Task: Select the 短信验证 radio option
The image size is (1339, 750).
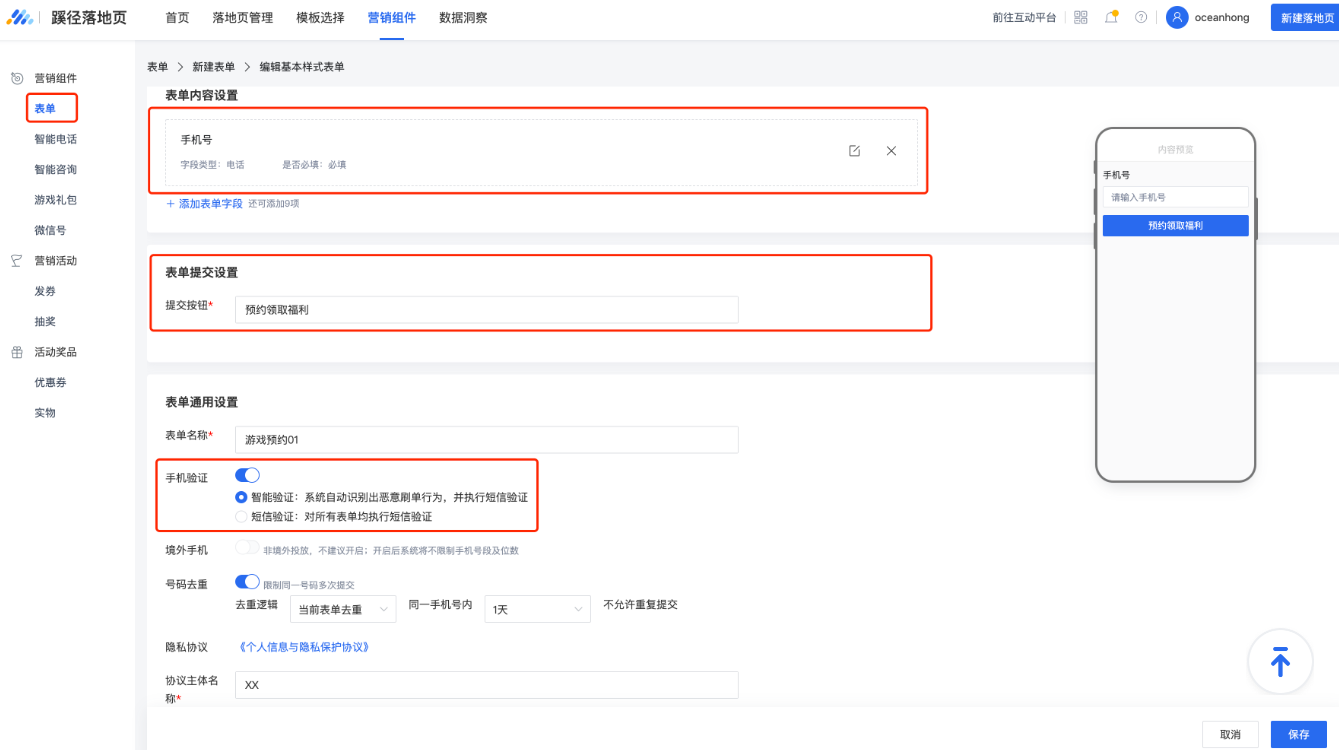Action: [241, 517]
